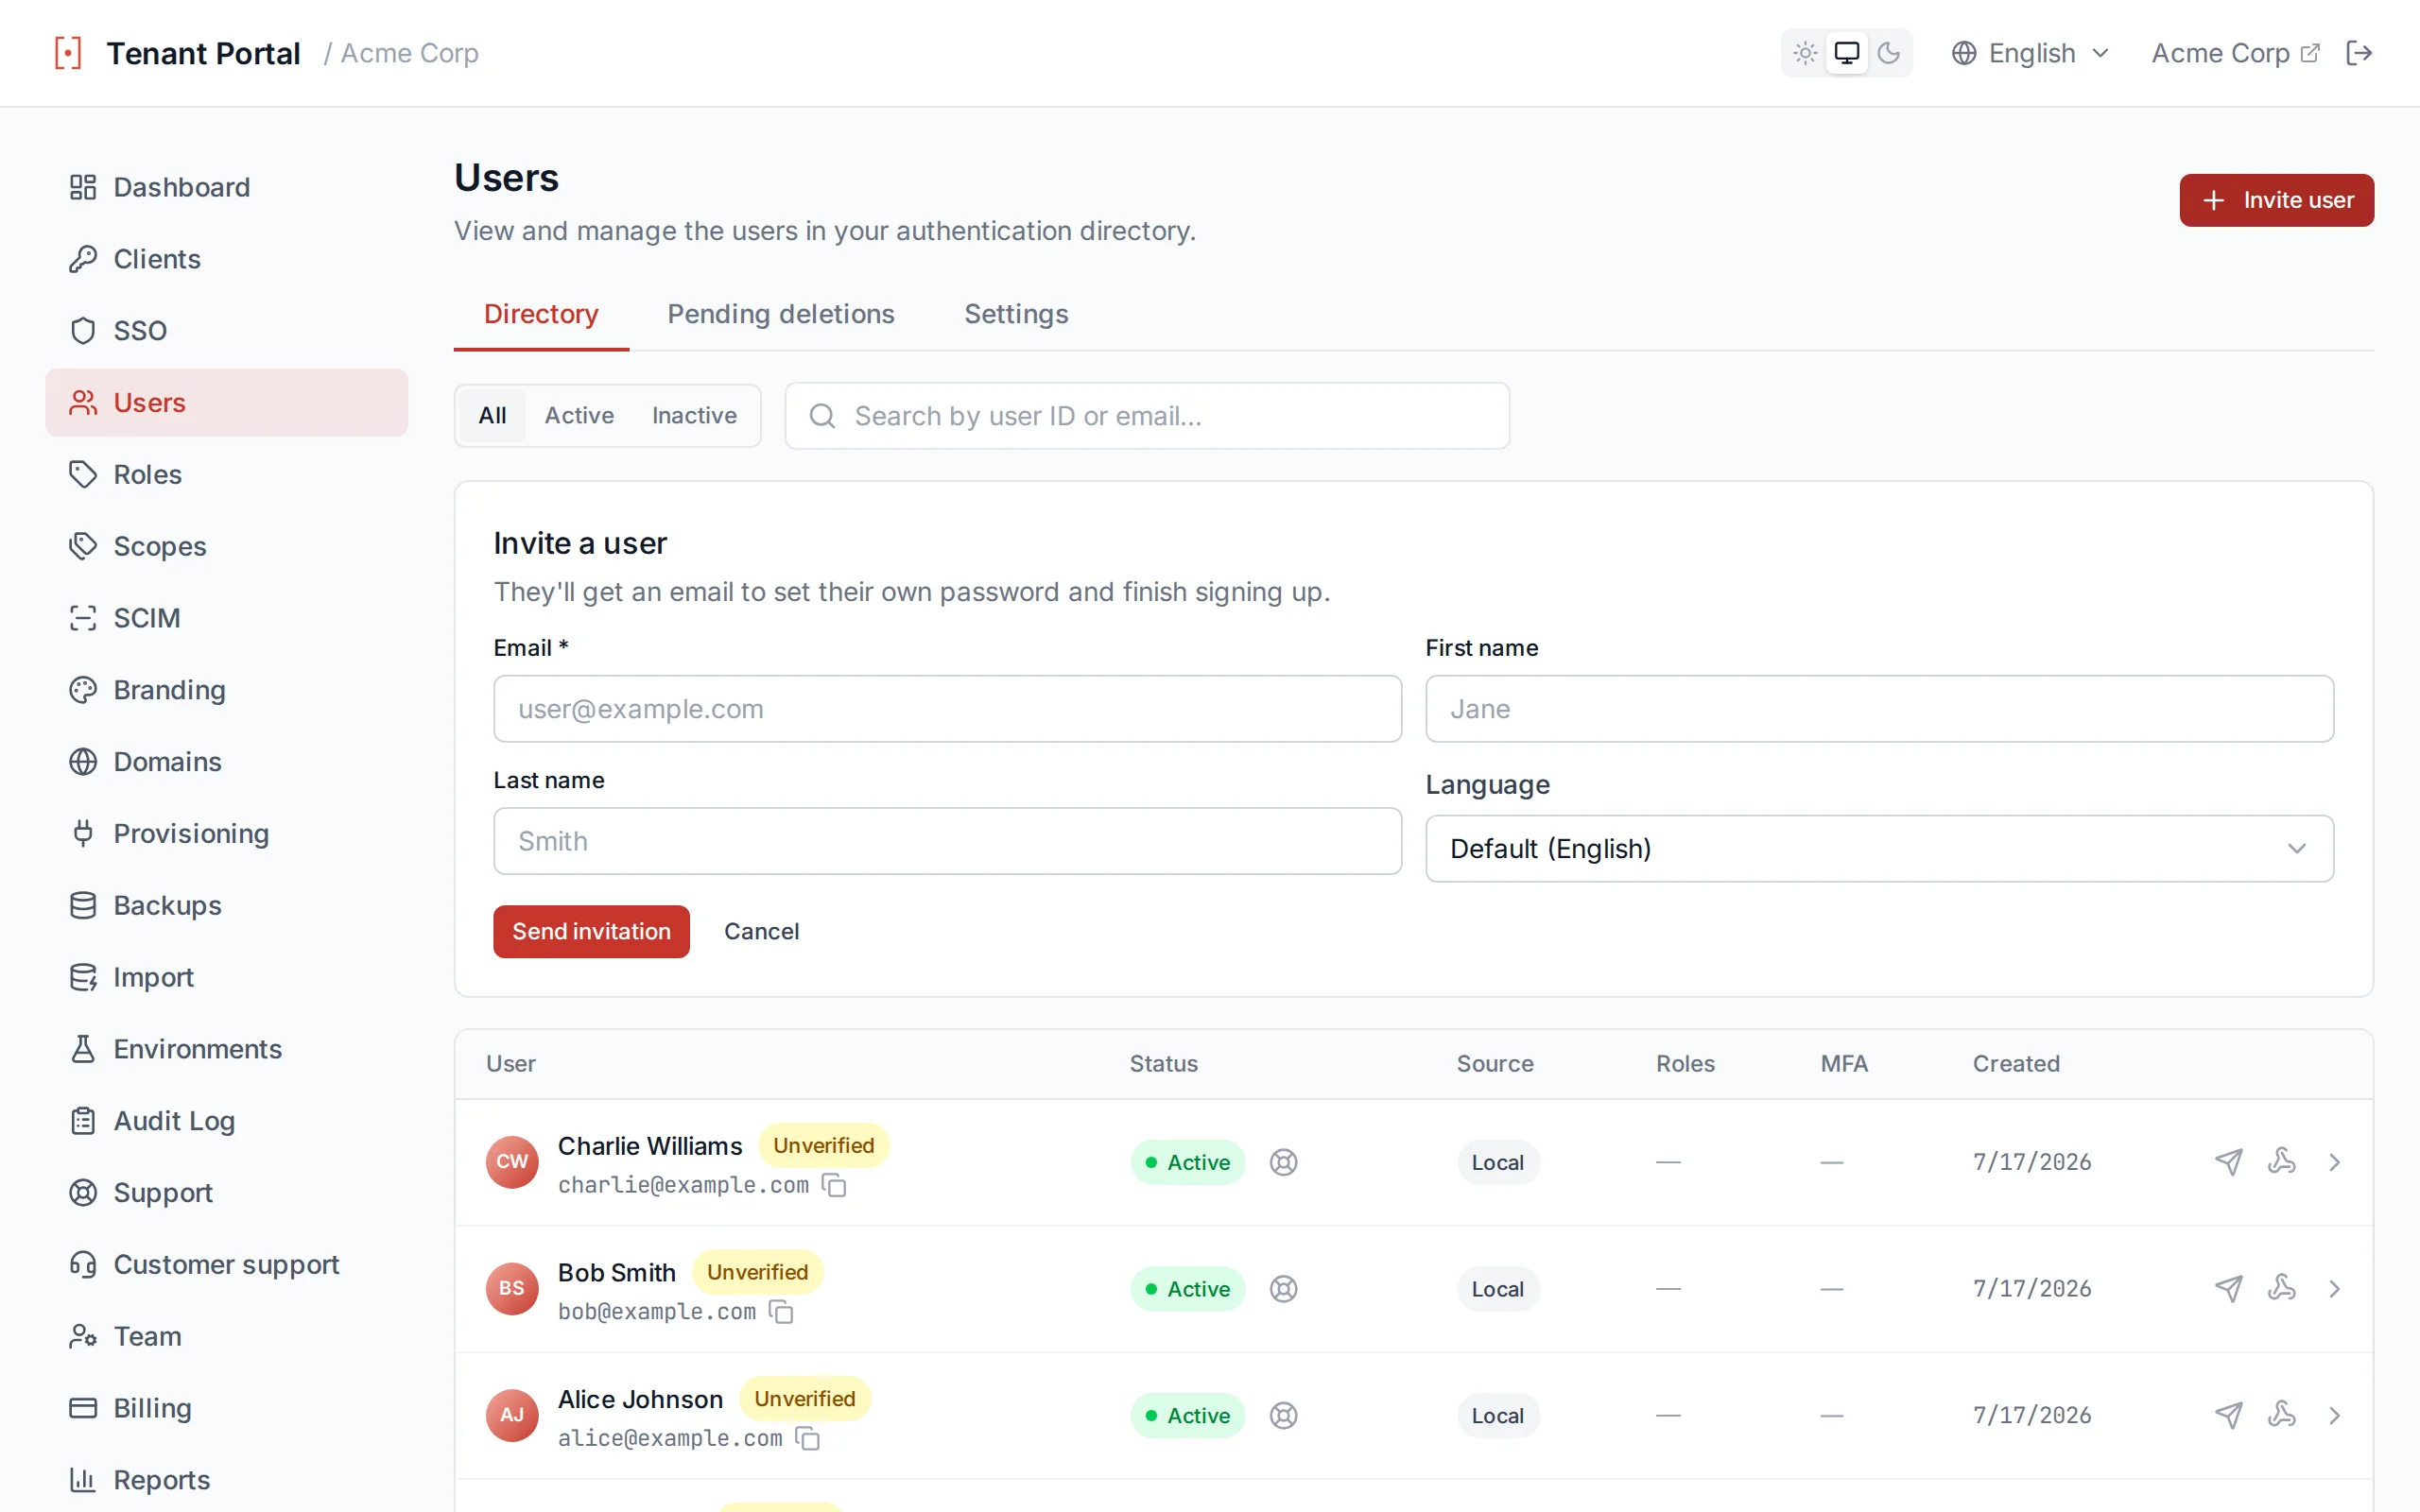Image resolution: width=2420 pixels, height=1512 pixels.
Task: Select system theme monitor icon
Action: (1847, 53)
